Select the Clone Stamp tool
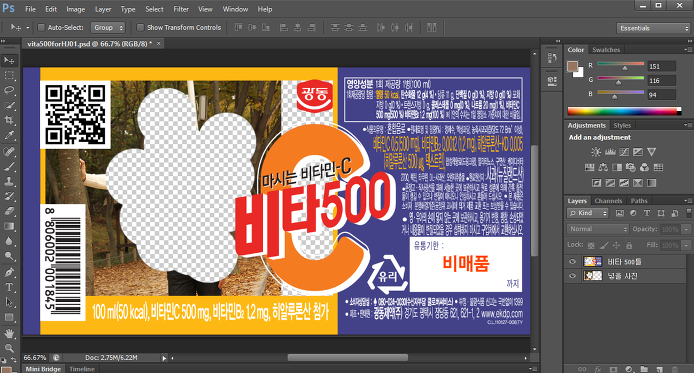The image size is (694, 373). click(x=9, y=182)
